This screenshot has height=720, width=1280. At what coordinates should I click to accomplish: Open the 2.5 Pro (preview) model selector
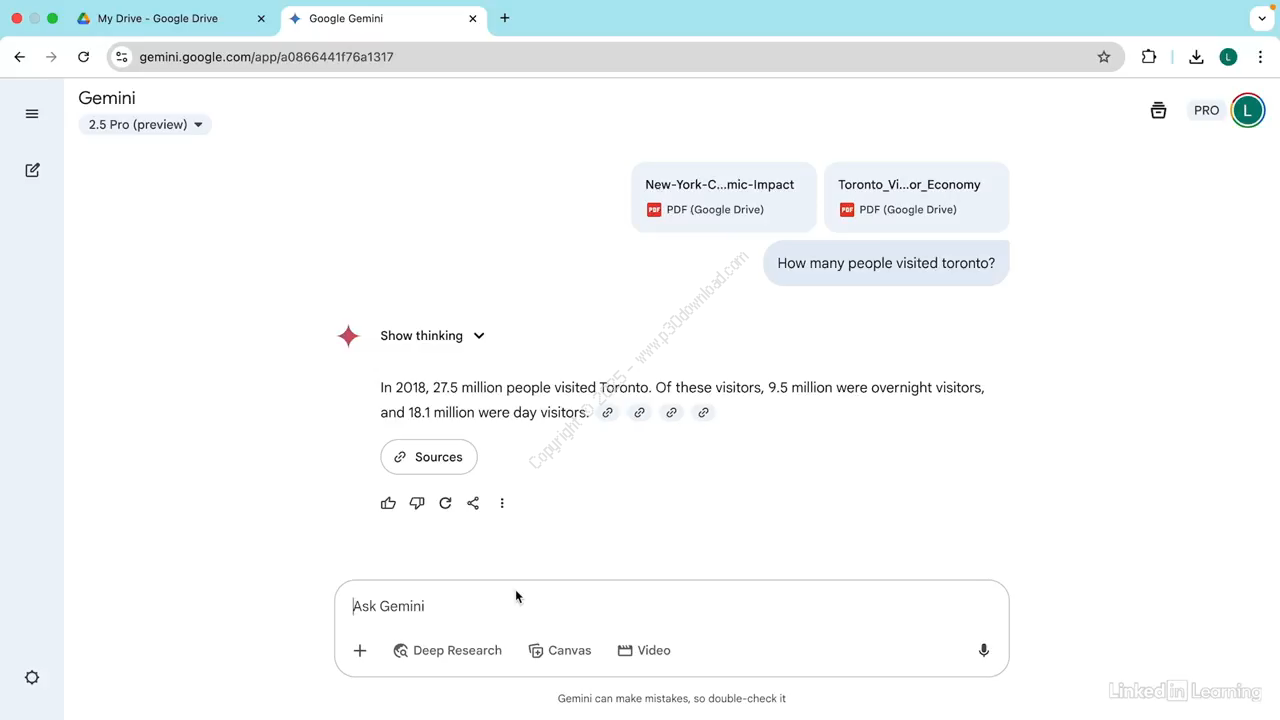145,125
